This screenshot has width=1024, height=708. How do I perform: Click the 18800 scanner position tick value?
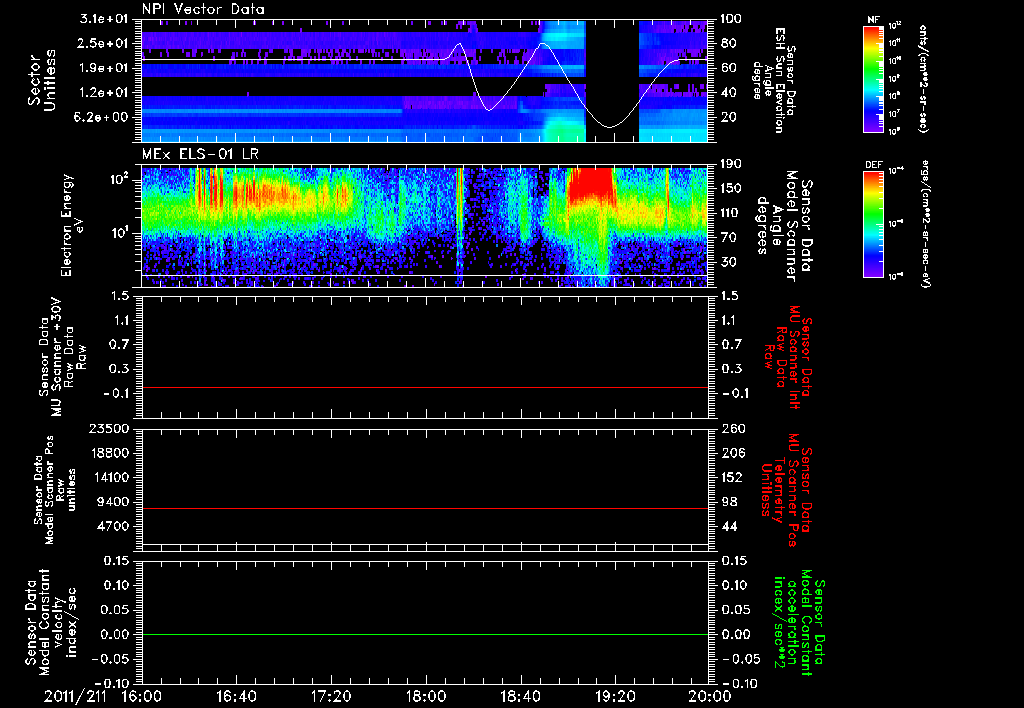pyautogui.click(x=109, y=453)
